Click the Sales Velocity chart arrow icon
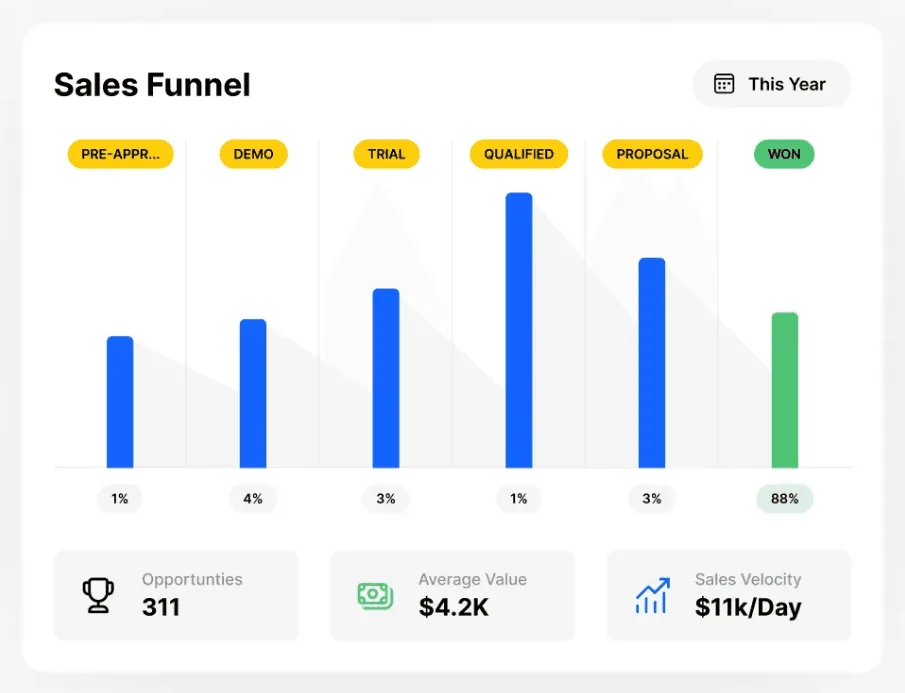The height and width of the screenshot is (693, 905). 652,594
